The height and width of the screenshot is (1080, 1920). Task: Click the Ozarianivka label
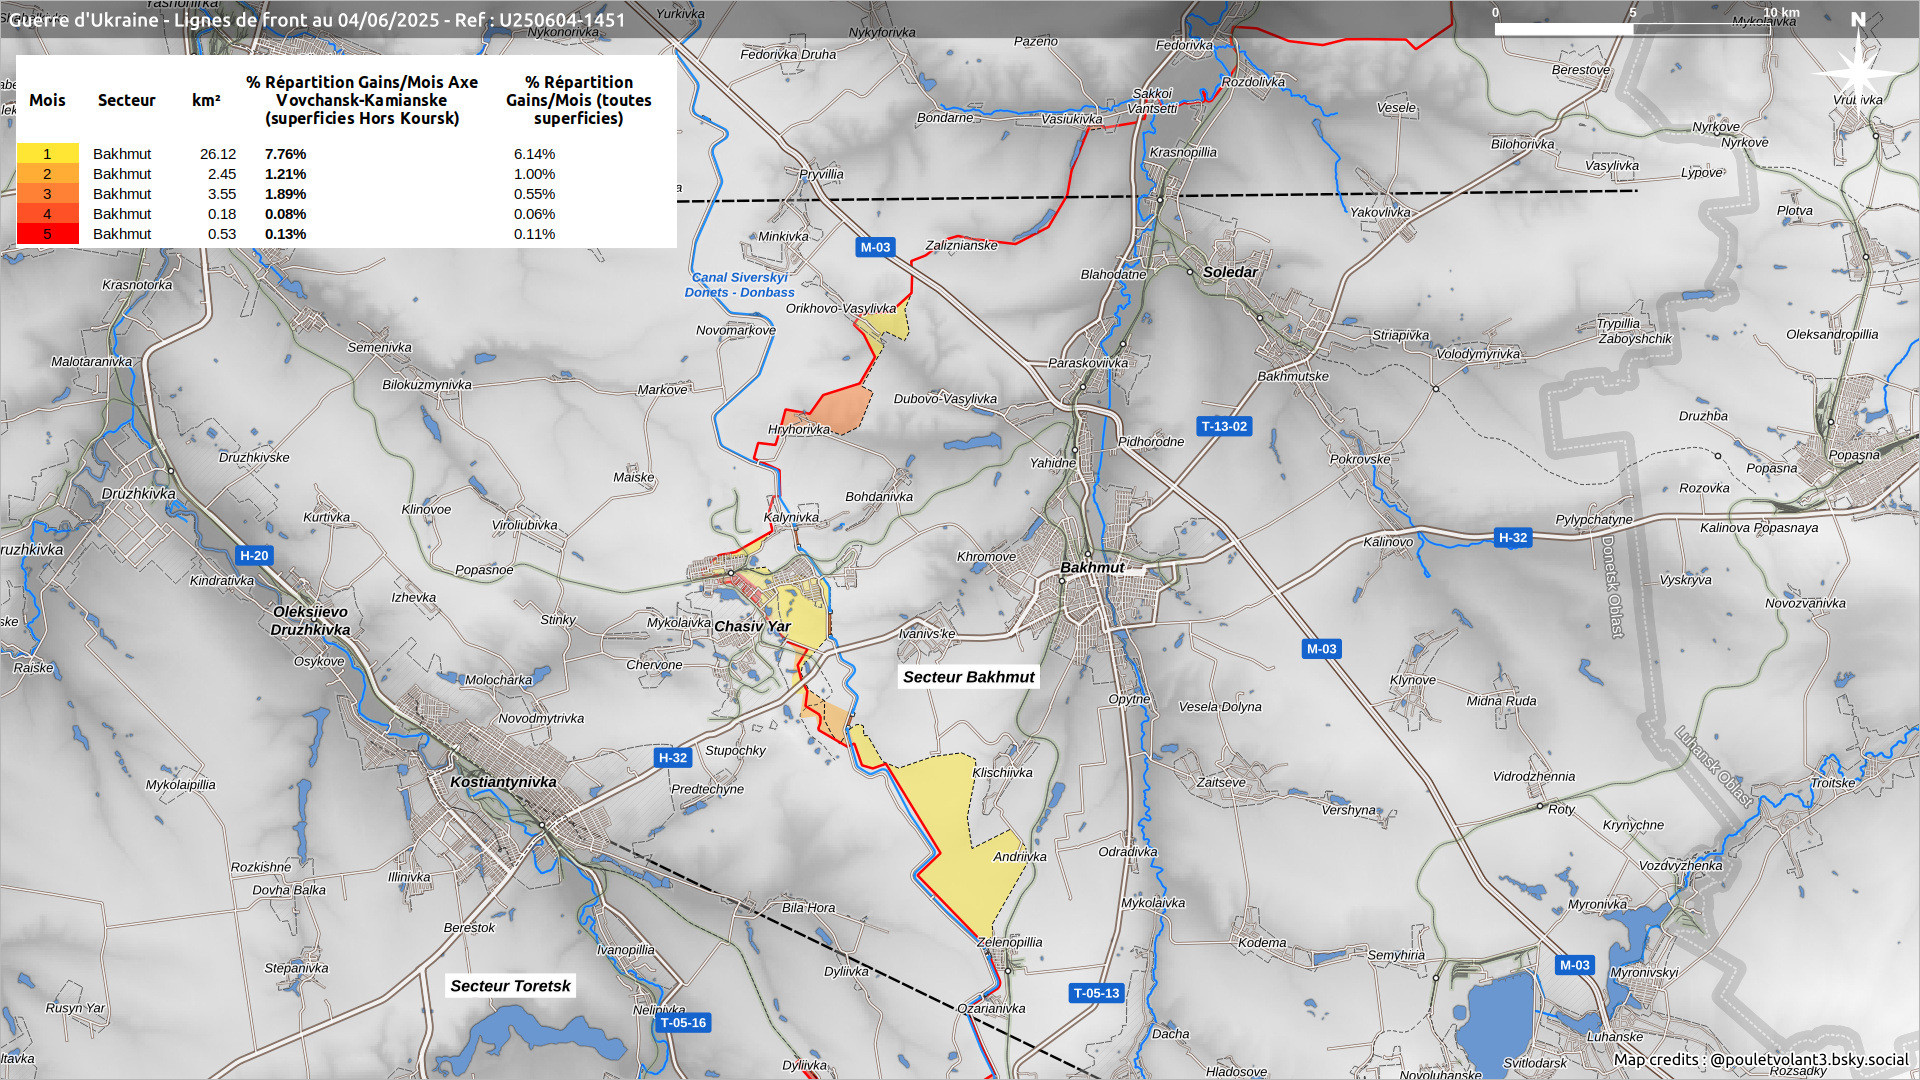click(991, 1008)
